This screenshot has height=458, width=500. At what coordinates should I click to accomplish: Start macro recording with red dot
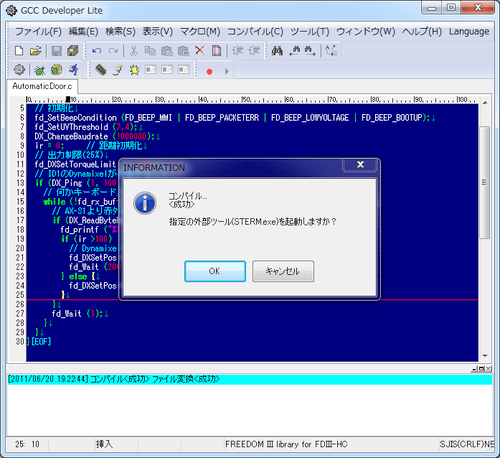click(209, 71)
